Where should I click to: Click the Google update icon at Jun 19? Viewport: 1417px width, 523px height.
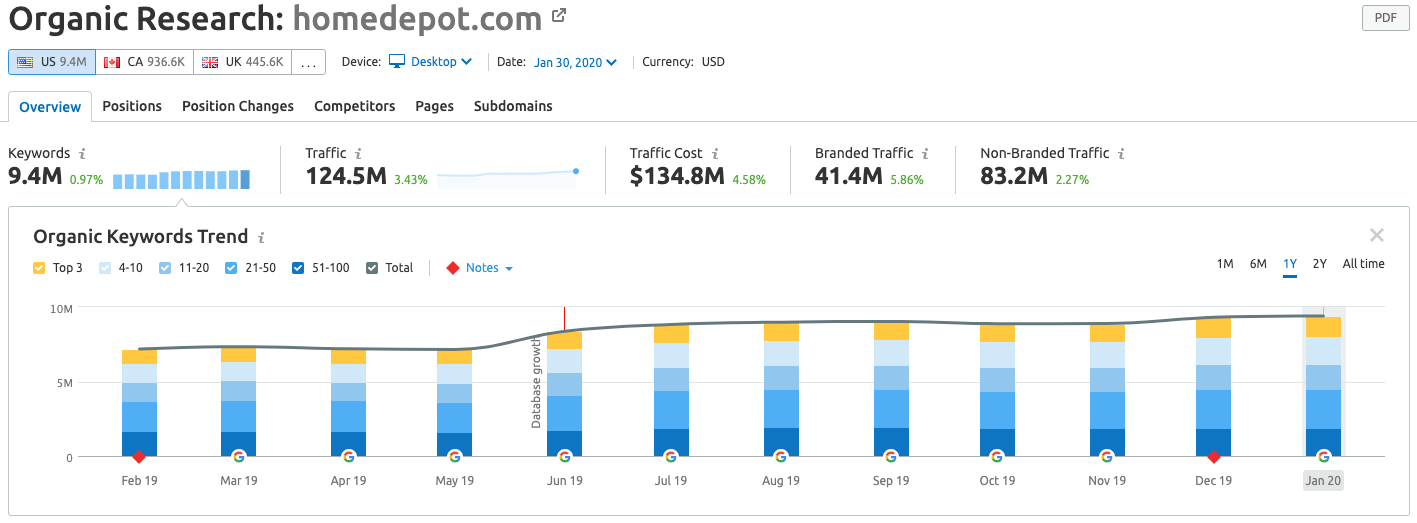564,456
